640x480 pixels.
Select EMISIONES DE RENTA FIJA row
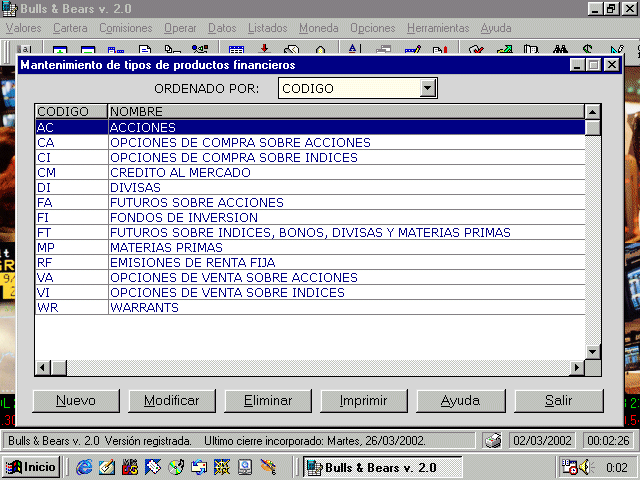click(310, 262)
